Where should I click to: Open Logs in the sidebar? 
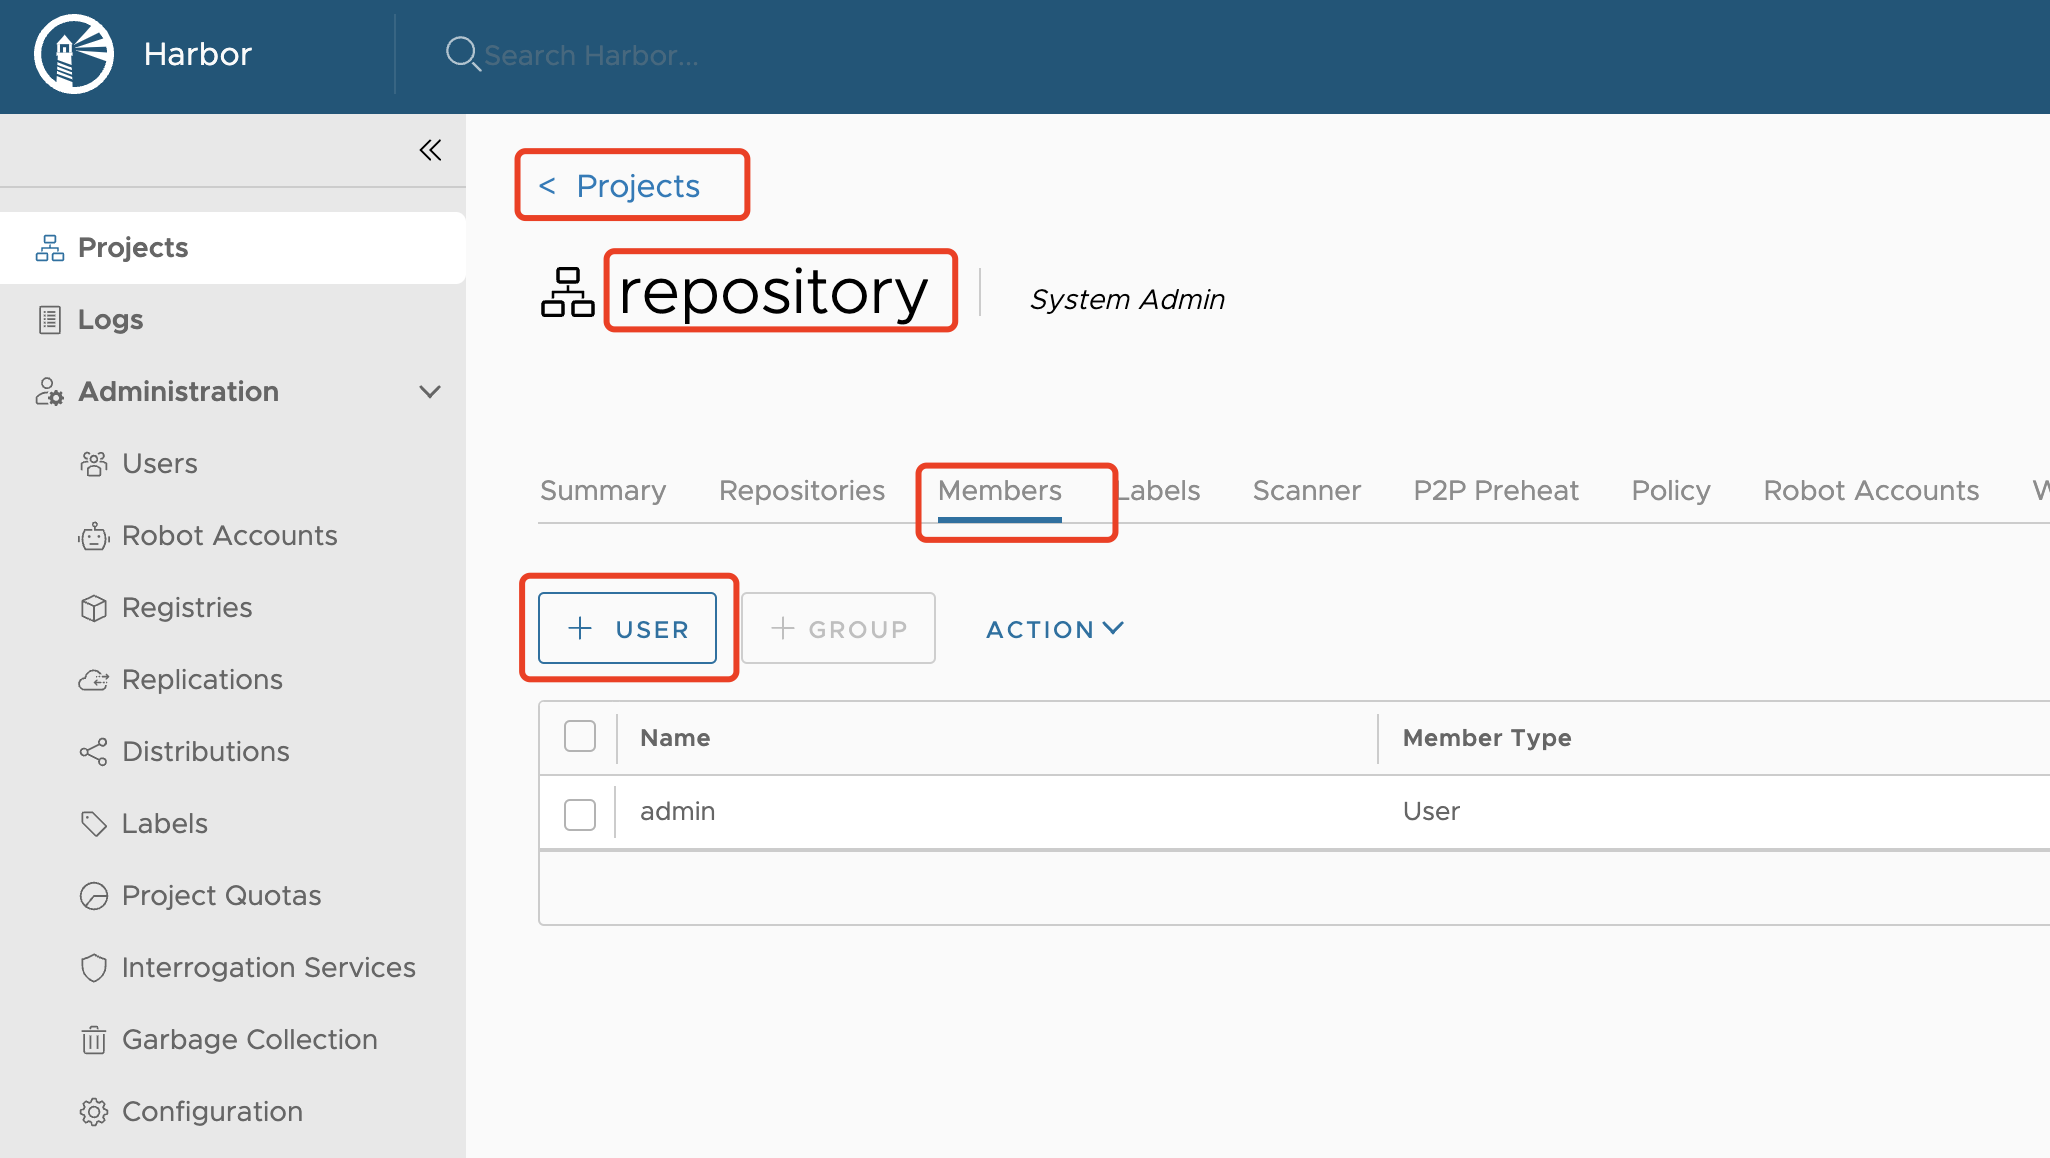(110, 319)
